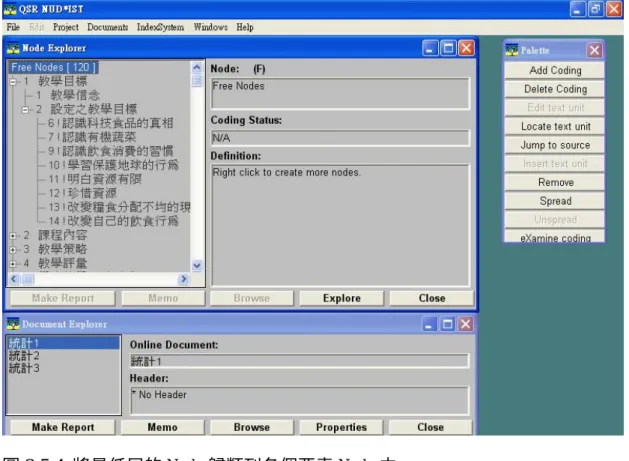Image resolution: width=629 pixels, height=461 pixels.
Task: Minimize the Node Explorer window
Action: point(430,49)
